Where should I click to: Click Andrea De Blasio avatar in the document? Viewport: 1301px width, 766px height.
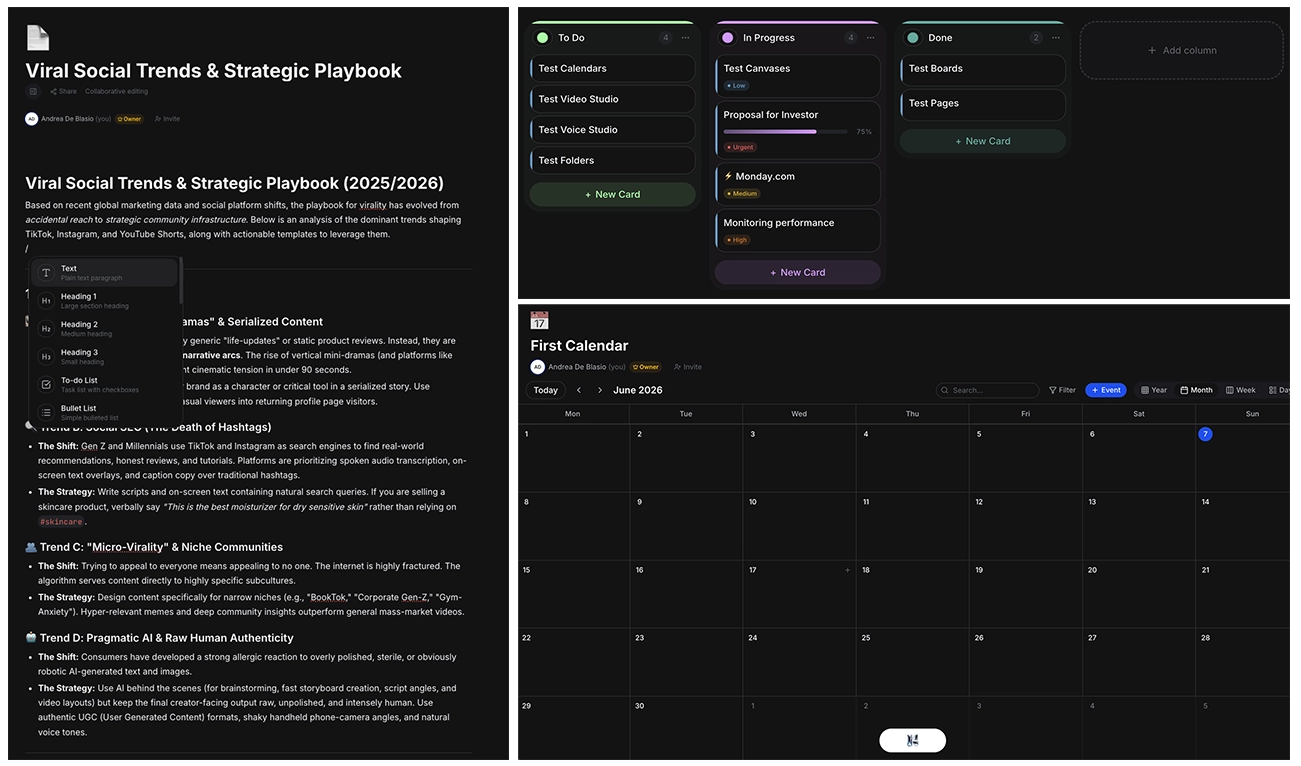click(x=32, y=118)
